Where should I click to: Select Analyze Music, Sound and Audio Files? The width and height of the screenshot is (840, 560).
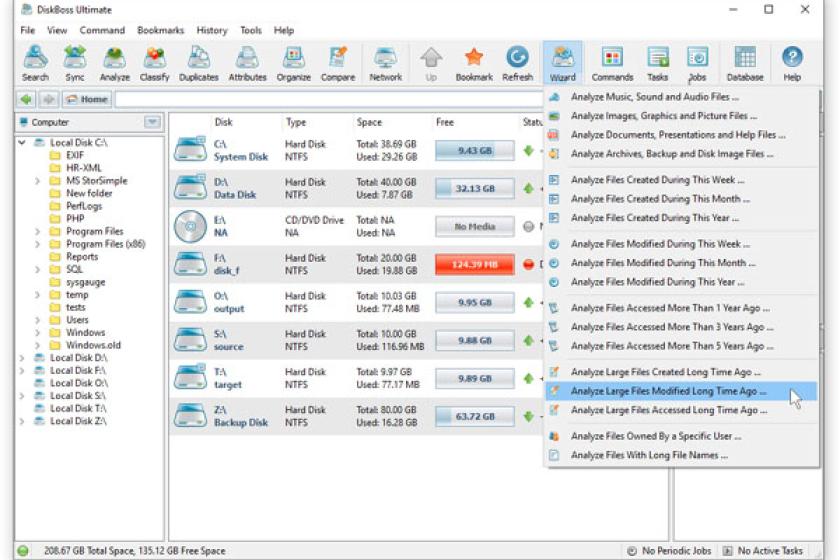[681, 97]
